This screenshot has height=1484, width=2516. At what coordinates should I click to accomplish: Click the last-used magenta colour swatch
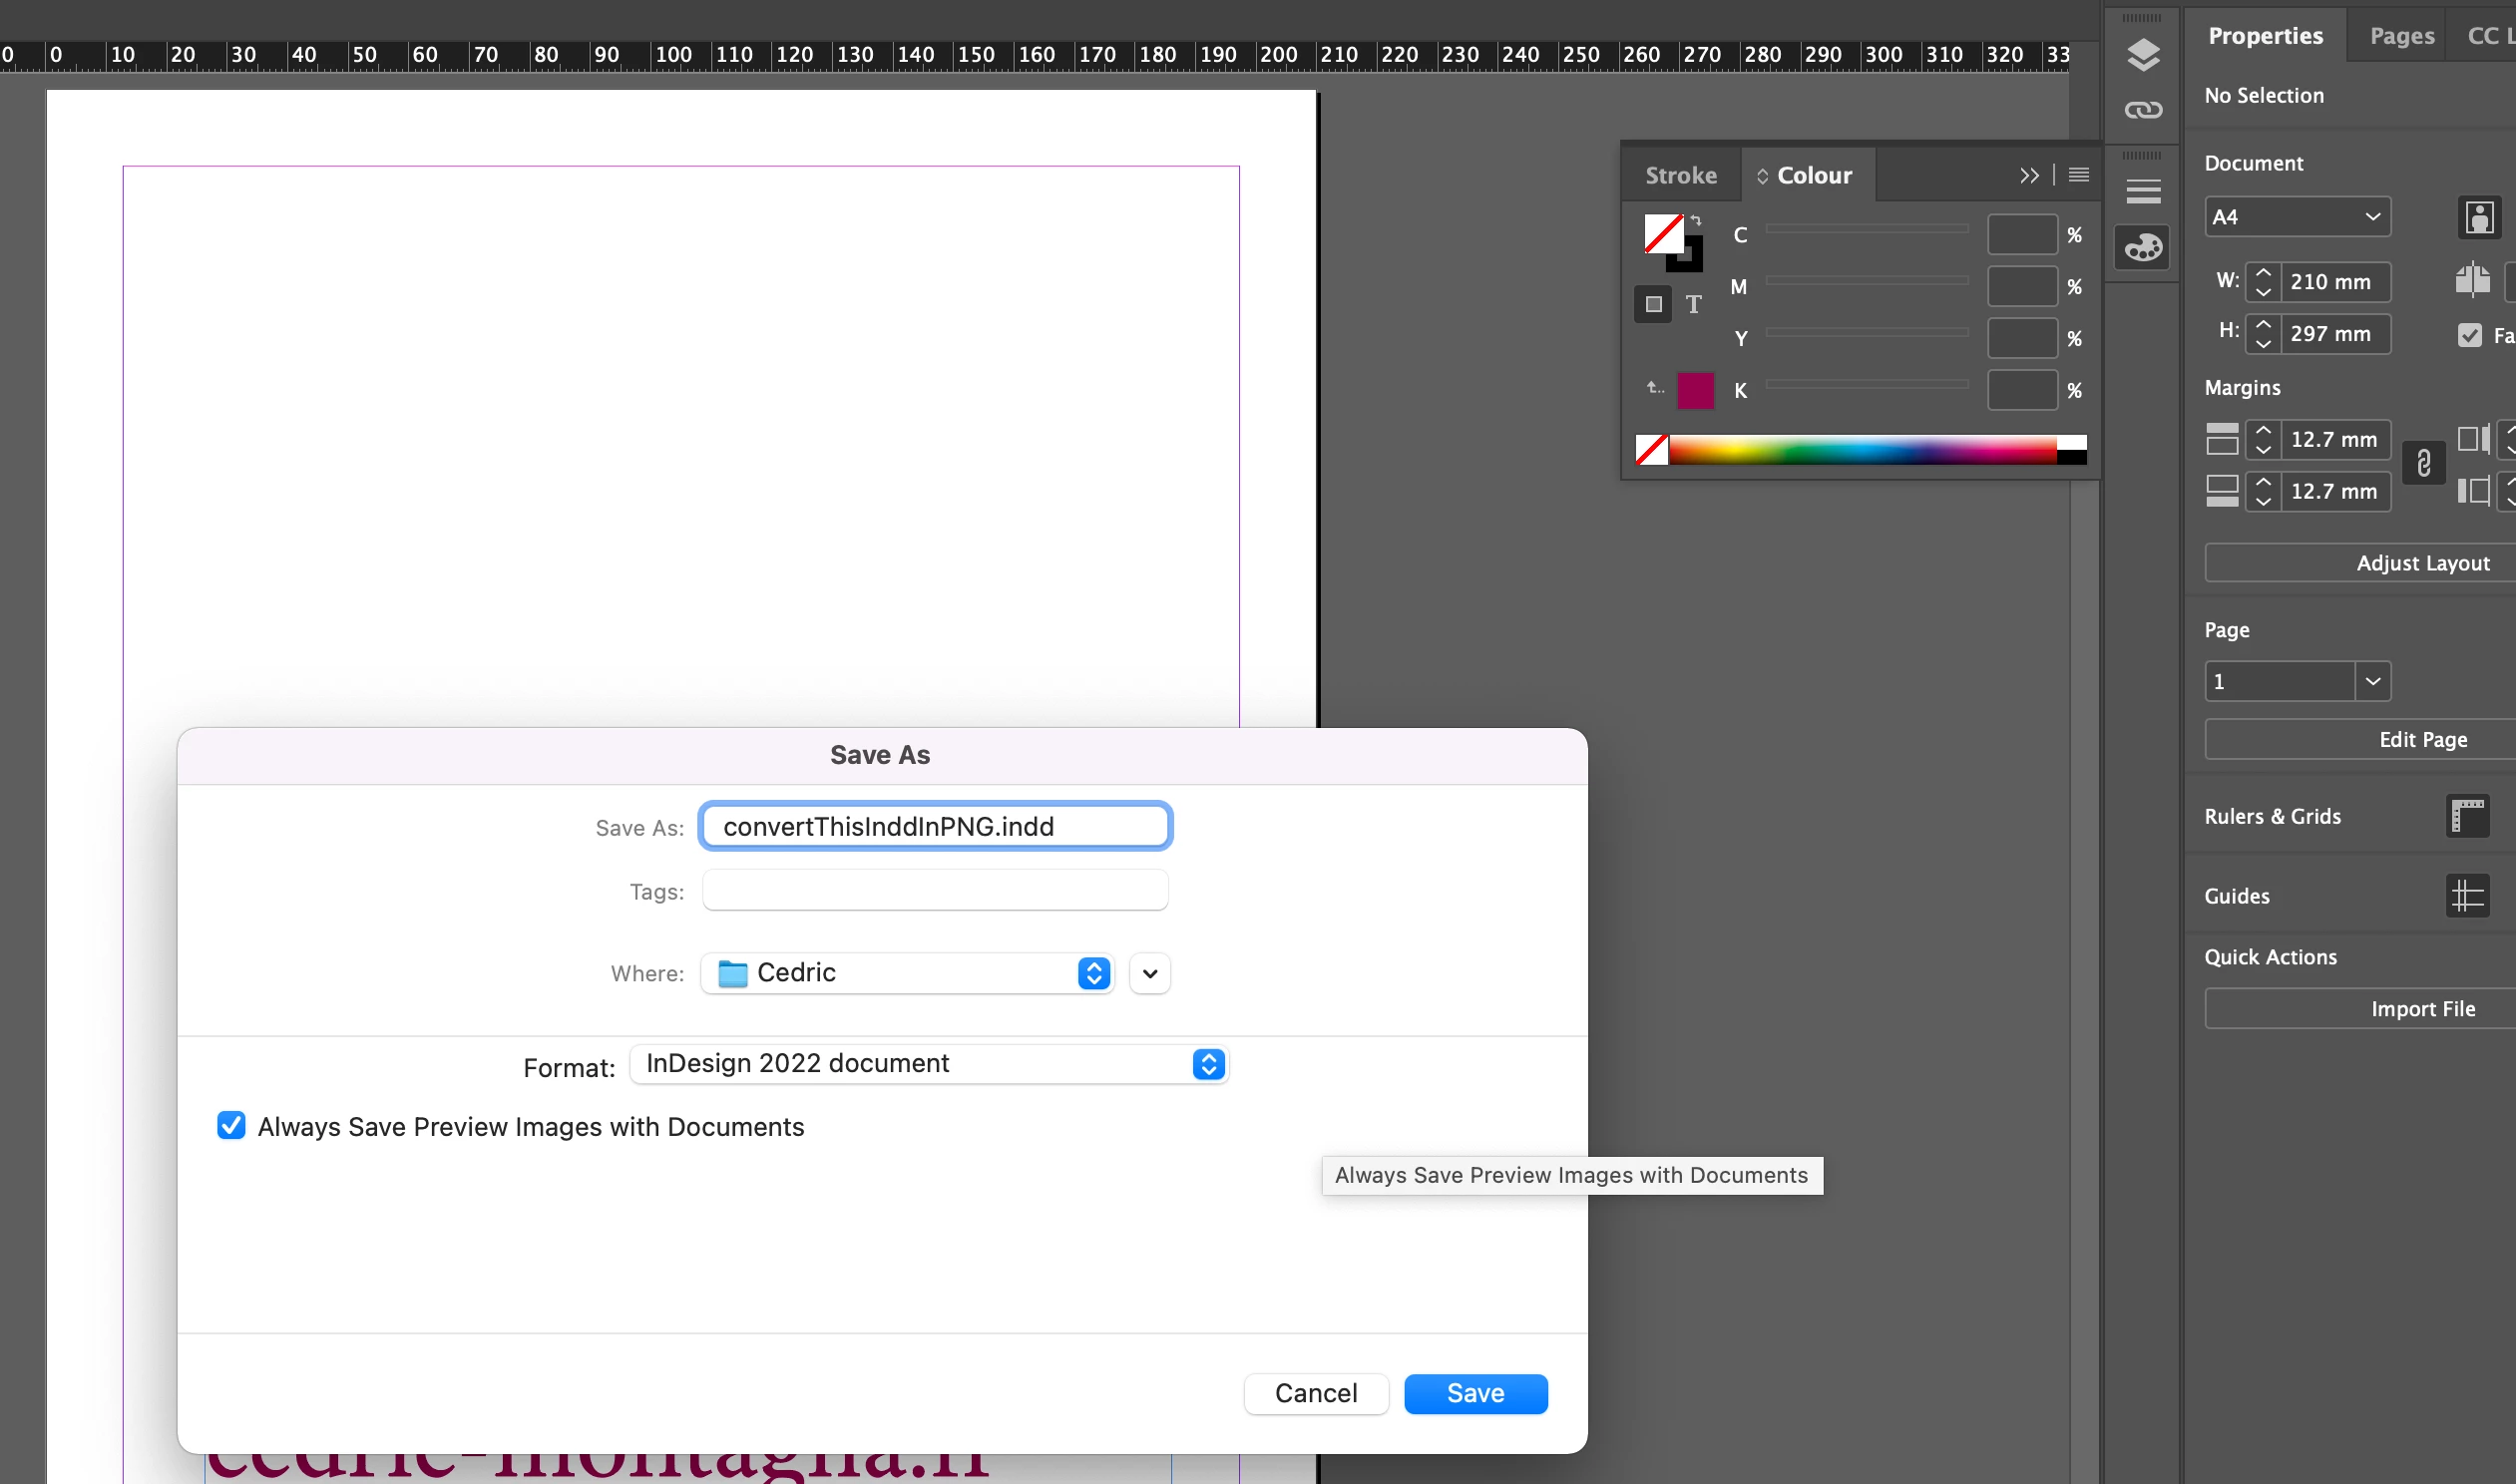tap(1695, 390)
